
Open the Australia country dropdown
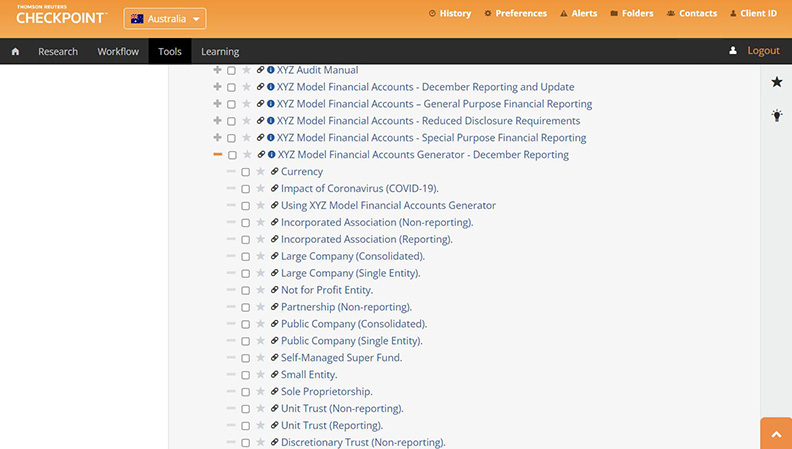(x=165, y=19)
